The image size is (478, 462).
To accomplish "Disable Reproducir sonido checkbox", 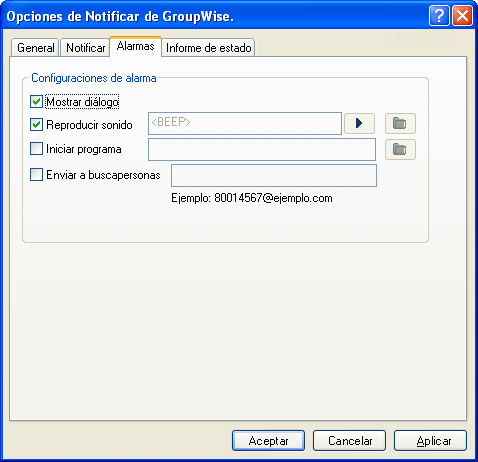I will [36, 125].
